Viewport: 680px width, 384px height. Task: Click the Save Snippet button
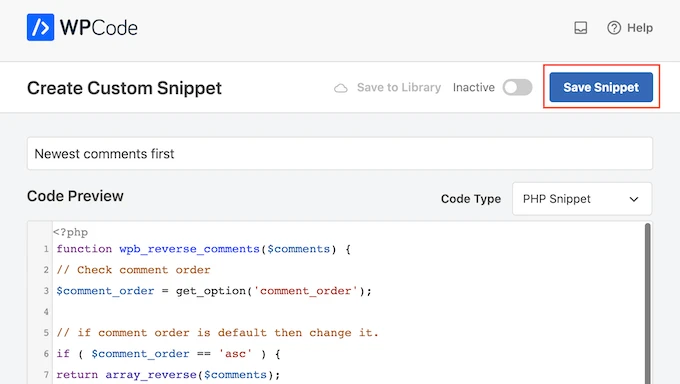tap(601, 87)
